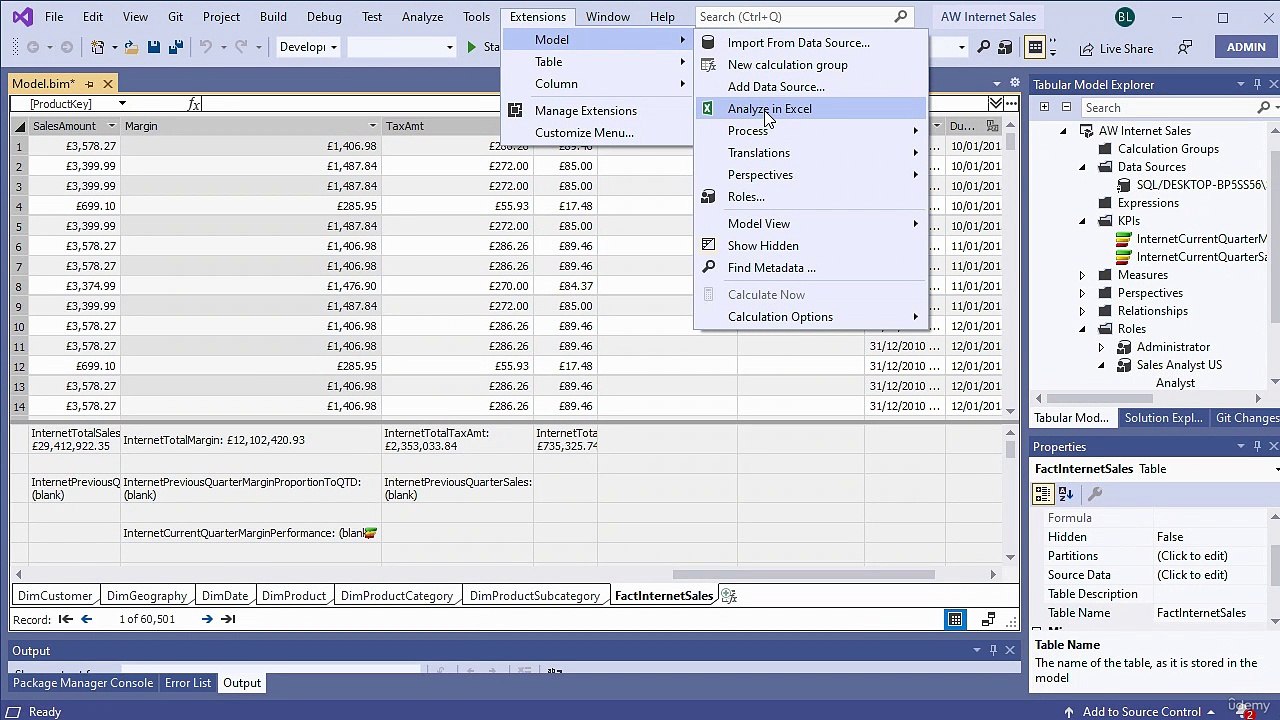Expand the Perspectives tree node
This screenshot has width=1280, height=720.
coord(1082,293)
